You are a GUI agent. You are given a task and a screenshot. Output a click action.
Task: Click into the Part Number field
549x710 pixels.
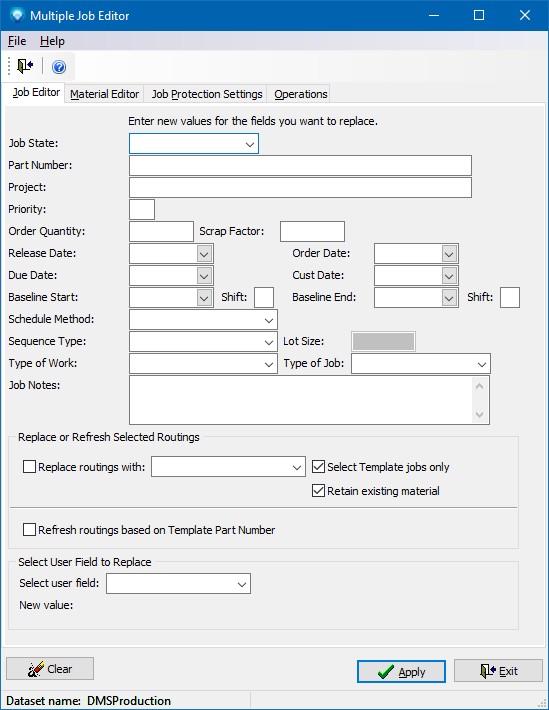coord(300,166)
